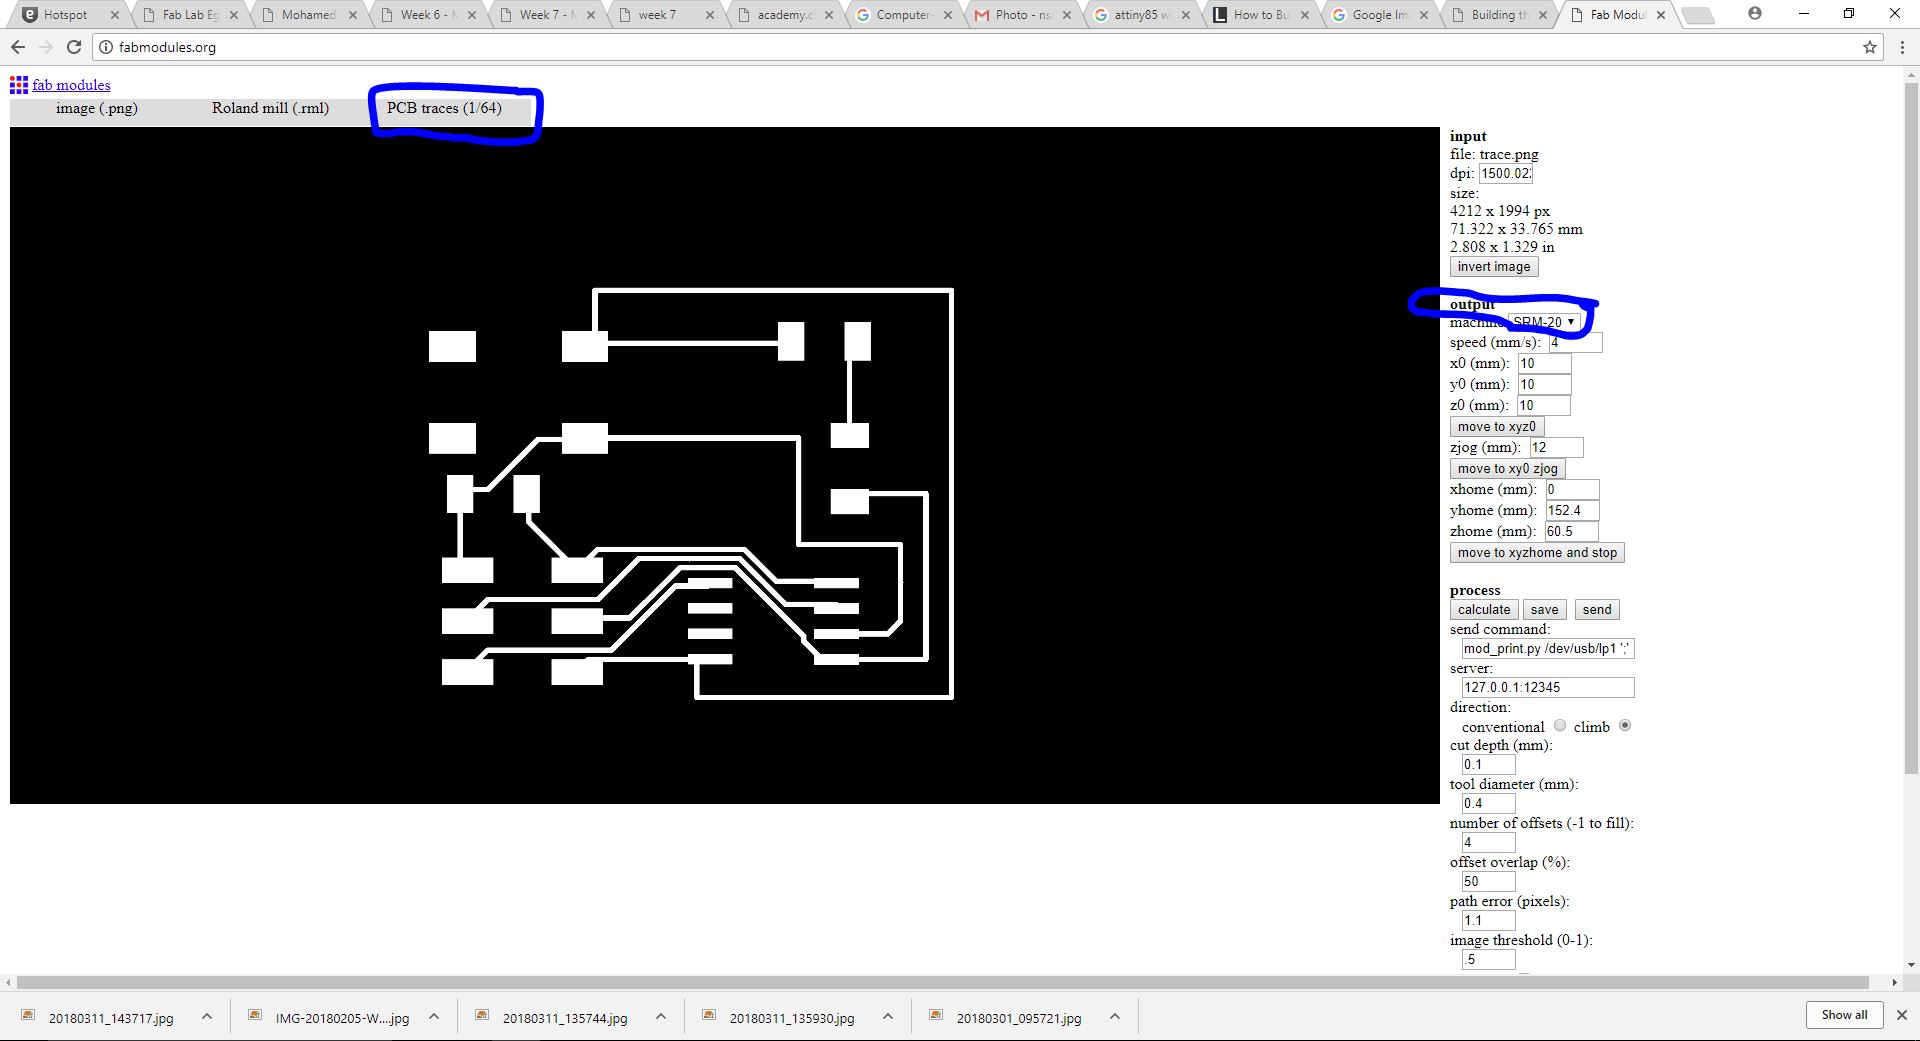Viewport: 1920px width, 1041px height.
Task: Switch to the How to Bu tab
Action: click(x=1260, y=15)
